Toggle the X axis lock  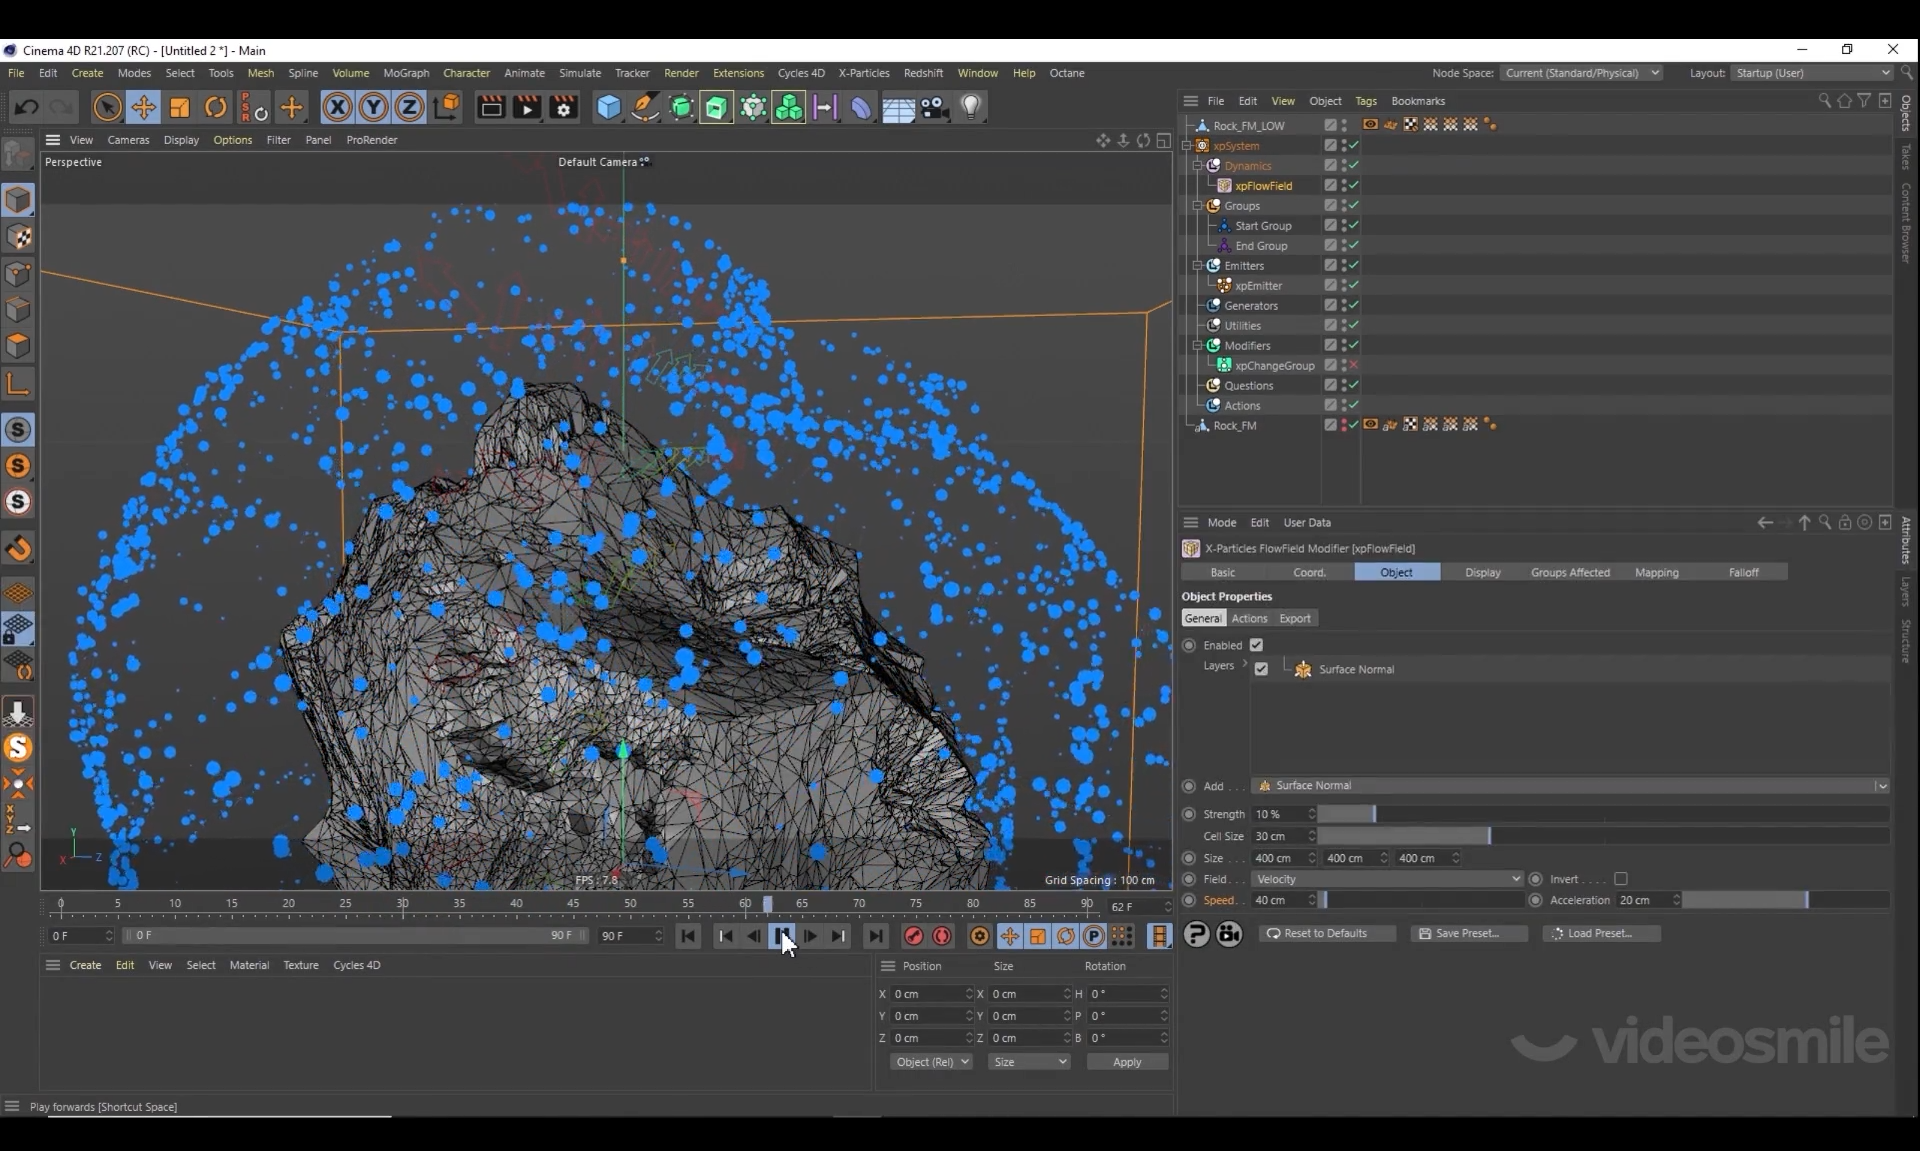(x=337, y=107)
